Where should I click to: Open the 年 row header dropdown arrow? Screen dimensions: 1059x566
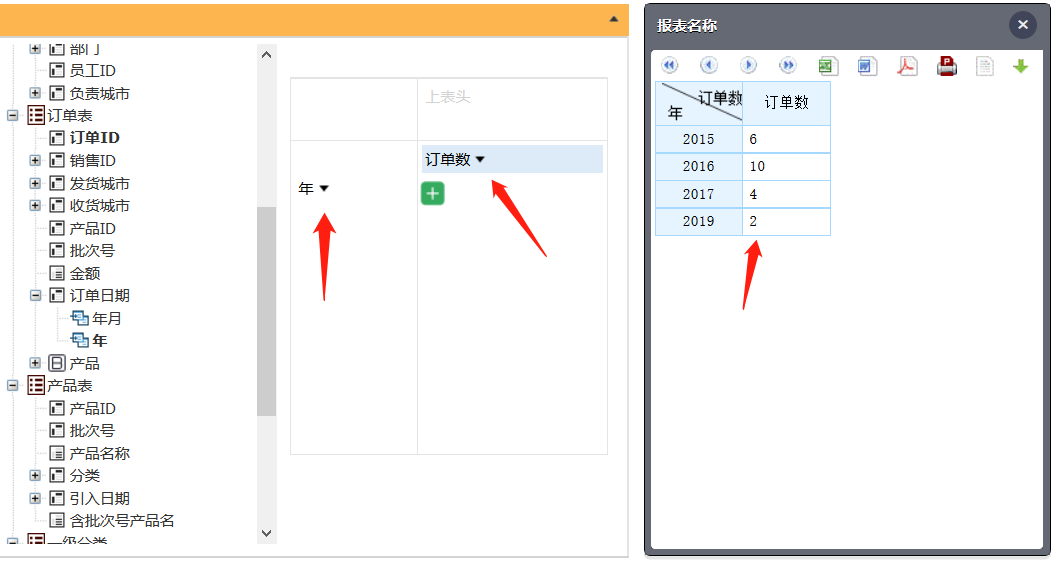(324, 188)
